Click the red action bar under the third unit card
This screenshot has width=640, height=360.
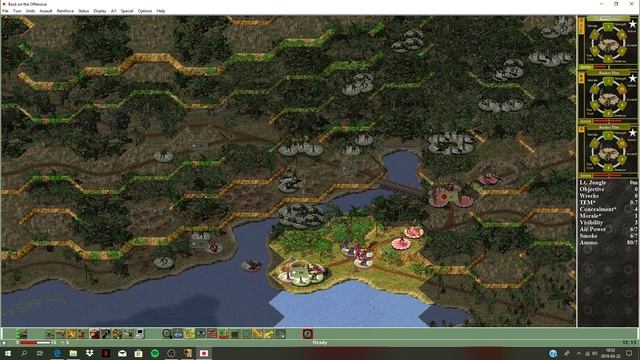click(x=607, y=176)
